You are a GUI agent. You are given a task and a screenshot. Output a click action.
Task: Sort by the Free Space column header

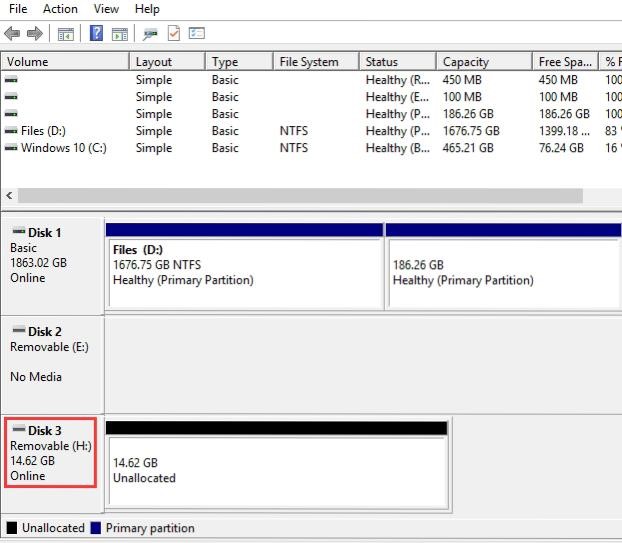[x=565, y=62]
